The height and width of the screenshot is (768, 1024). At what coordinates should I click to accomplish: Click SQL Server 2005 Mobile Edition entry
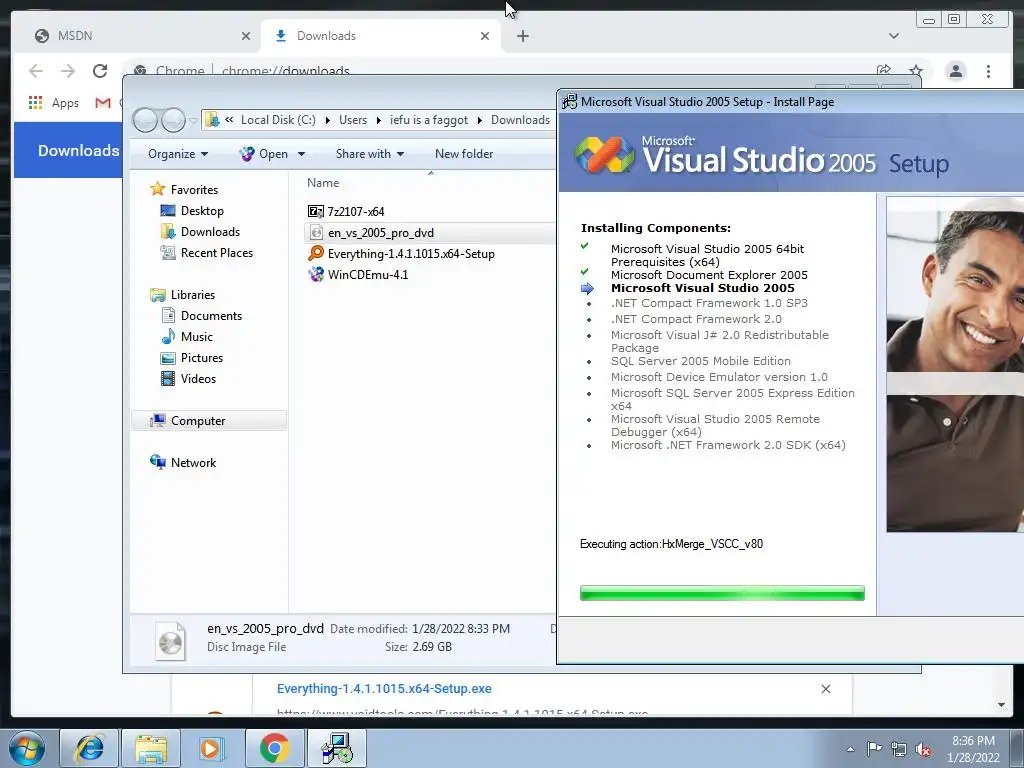[701, 361]
